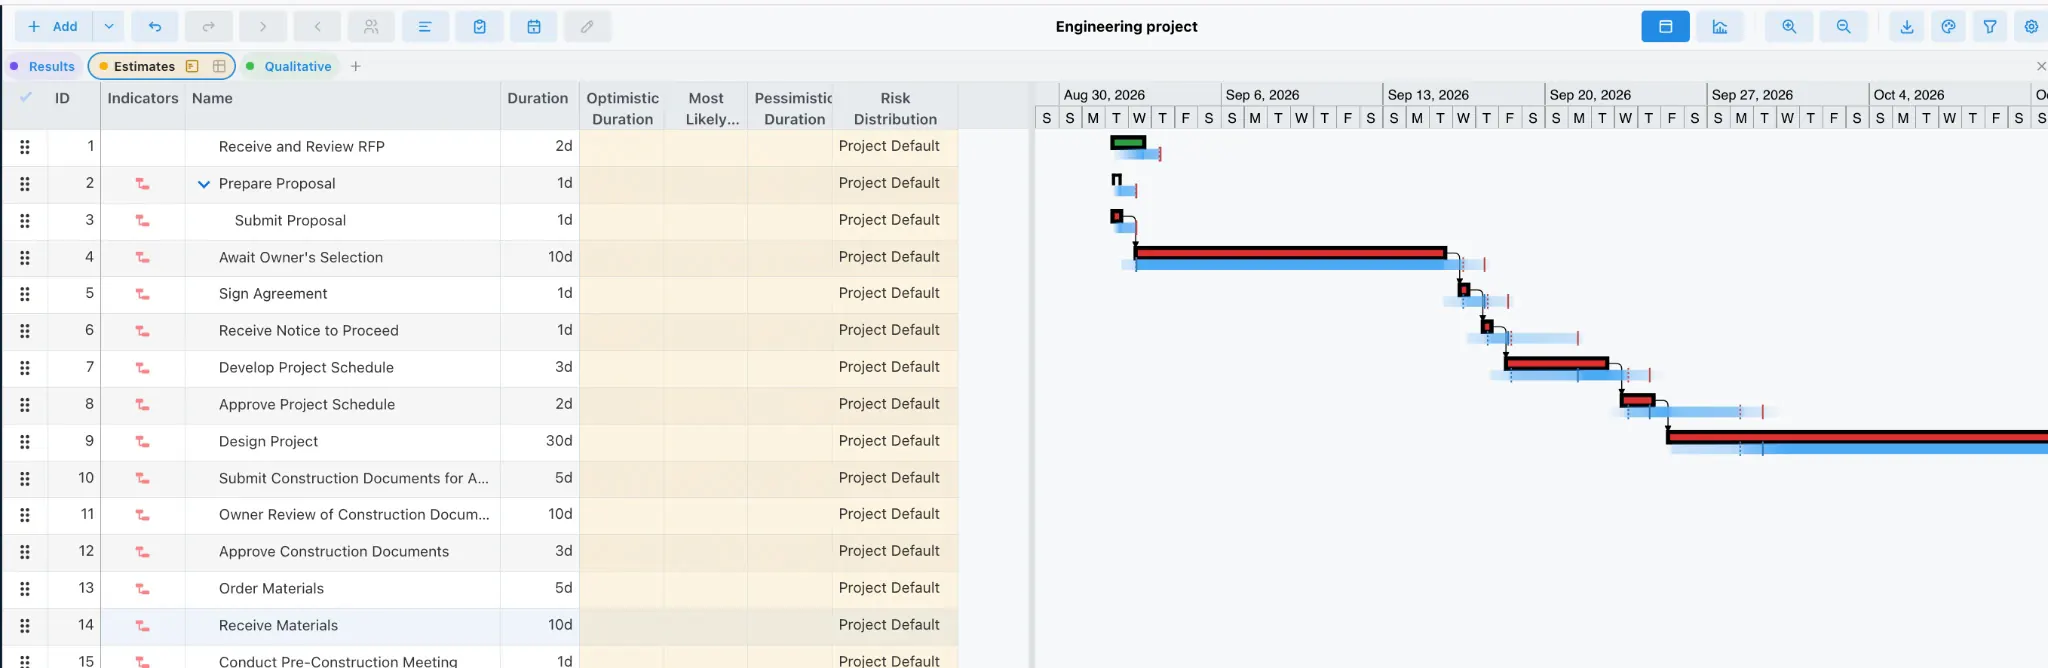Open the calendar icon in toolbar
Screen dimensions: 2048x668
534,27
